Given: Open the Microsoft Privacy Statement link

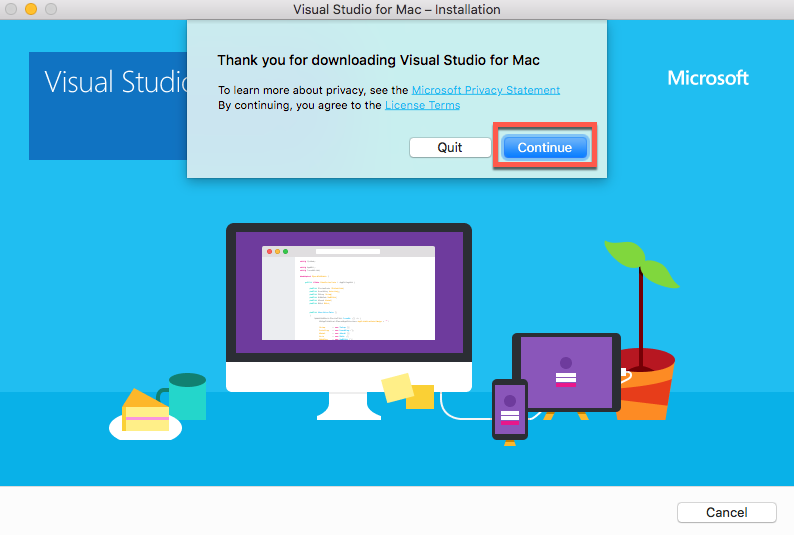Looking at the screenshot, I should [485, 90].
